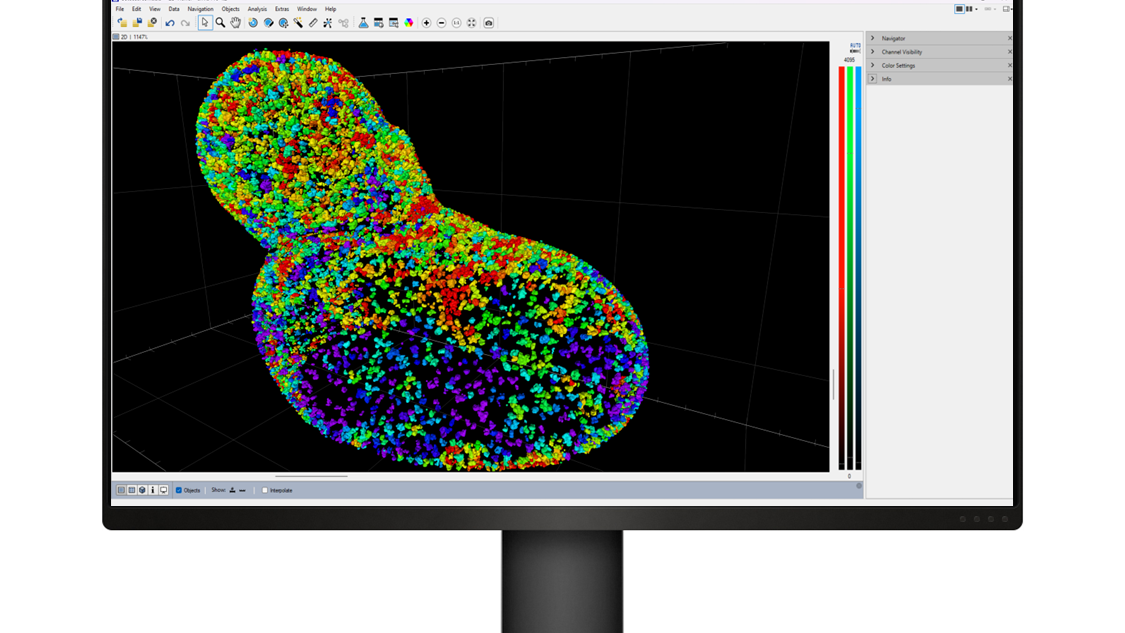
Task: Expand the Color Settings panel
Action: pos(873,65)
